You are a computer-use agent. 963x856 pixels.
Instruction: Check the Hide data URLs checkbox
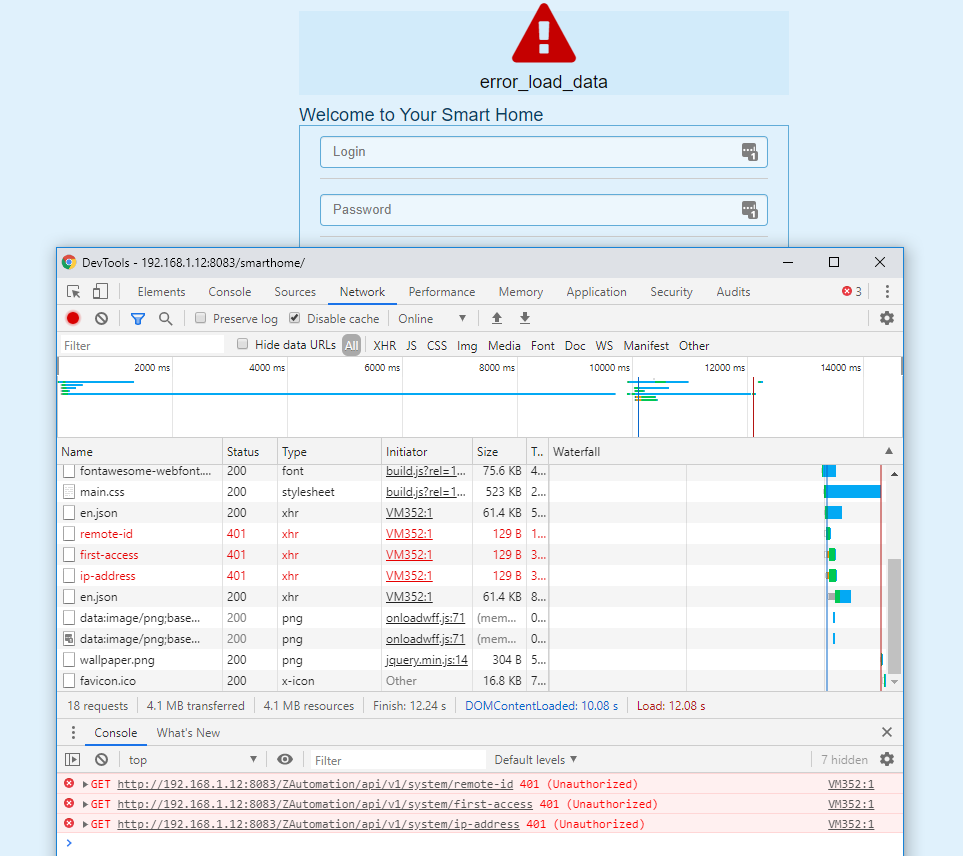(243, 345)
